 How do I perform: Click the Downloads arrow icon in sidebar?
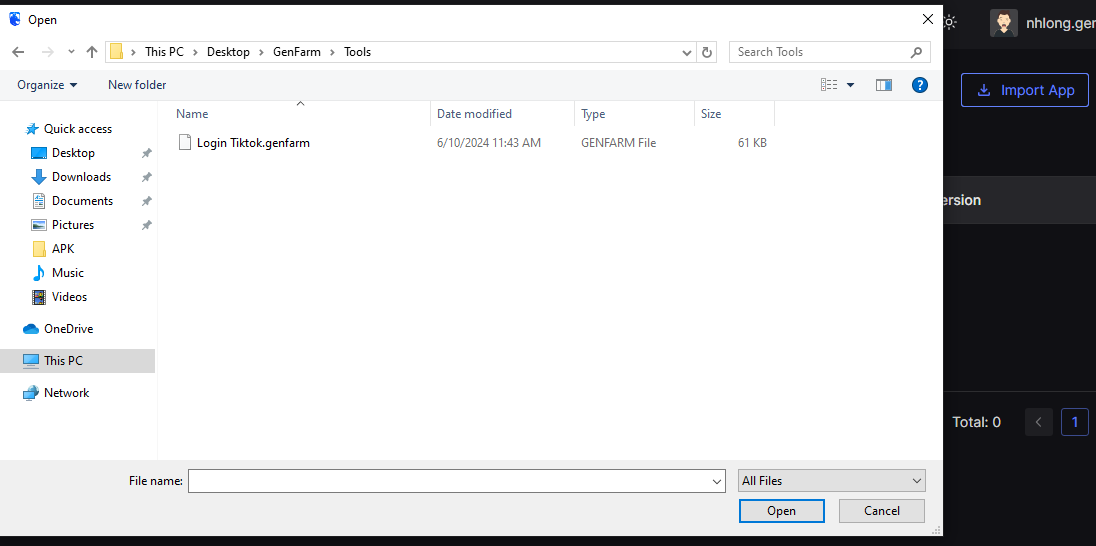click(39, 177)
